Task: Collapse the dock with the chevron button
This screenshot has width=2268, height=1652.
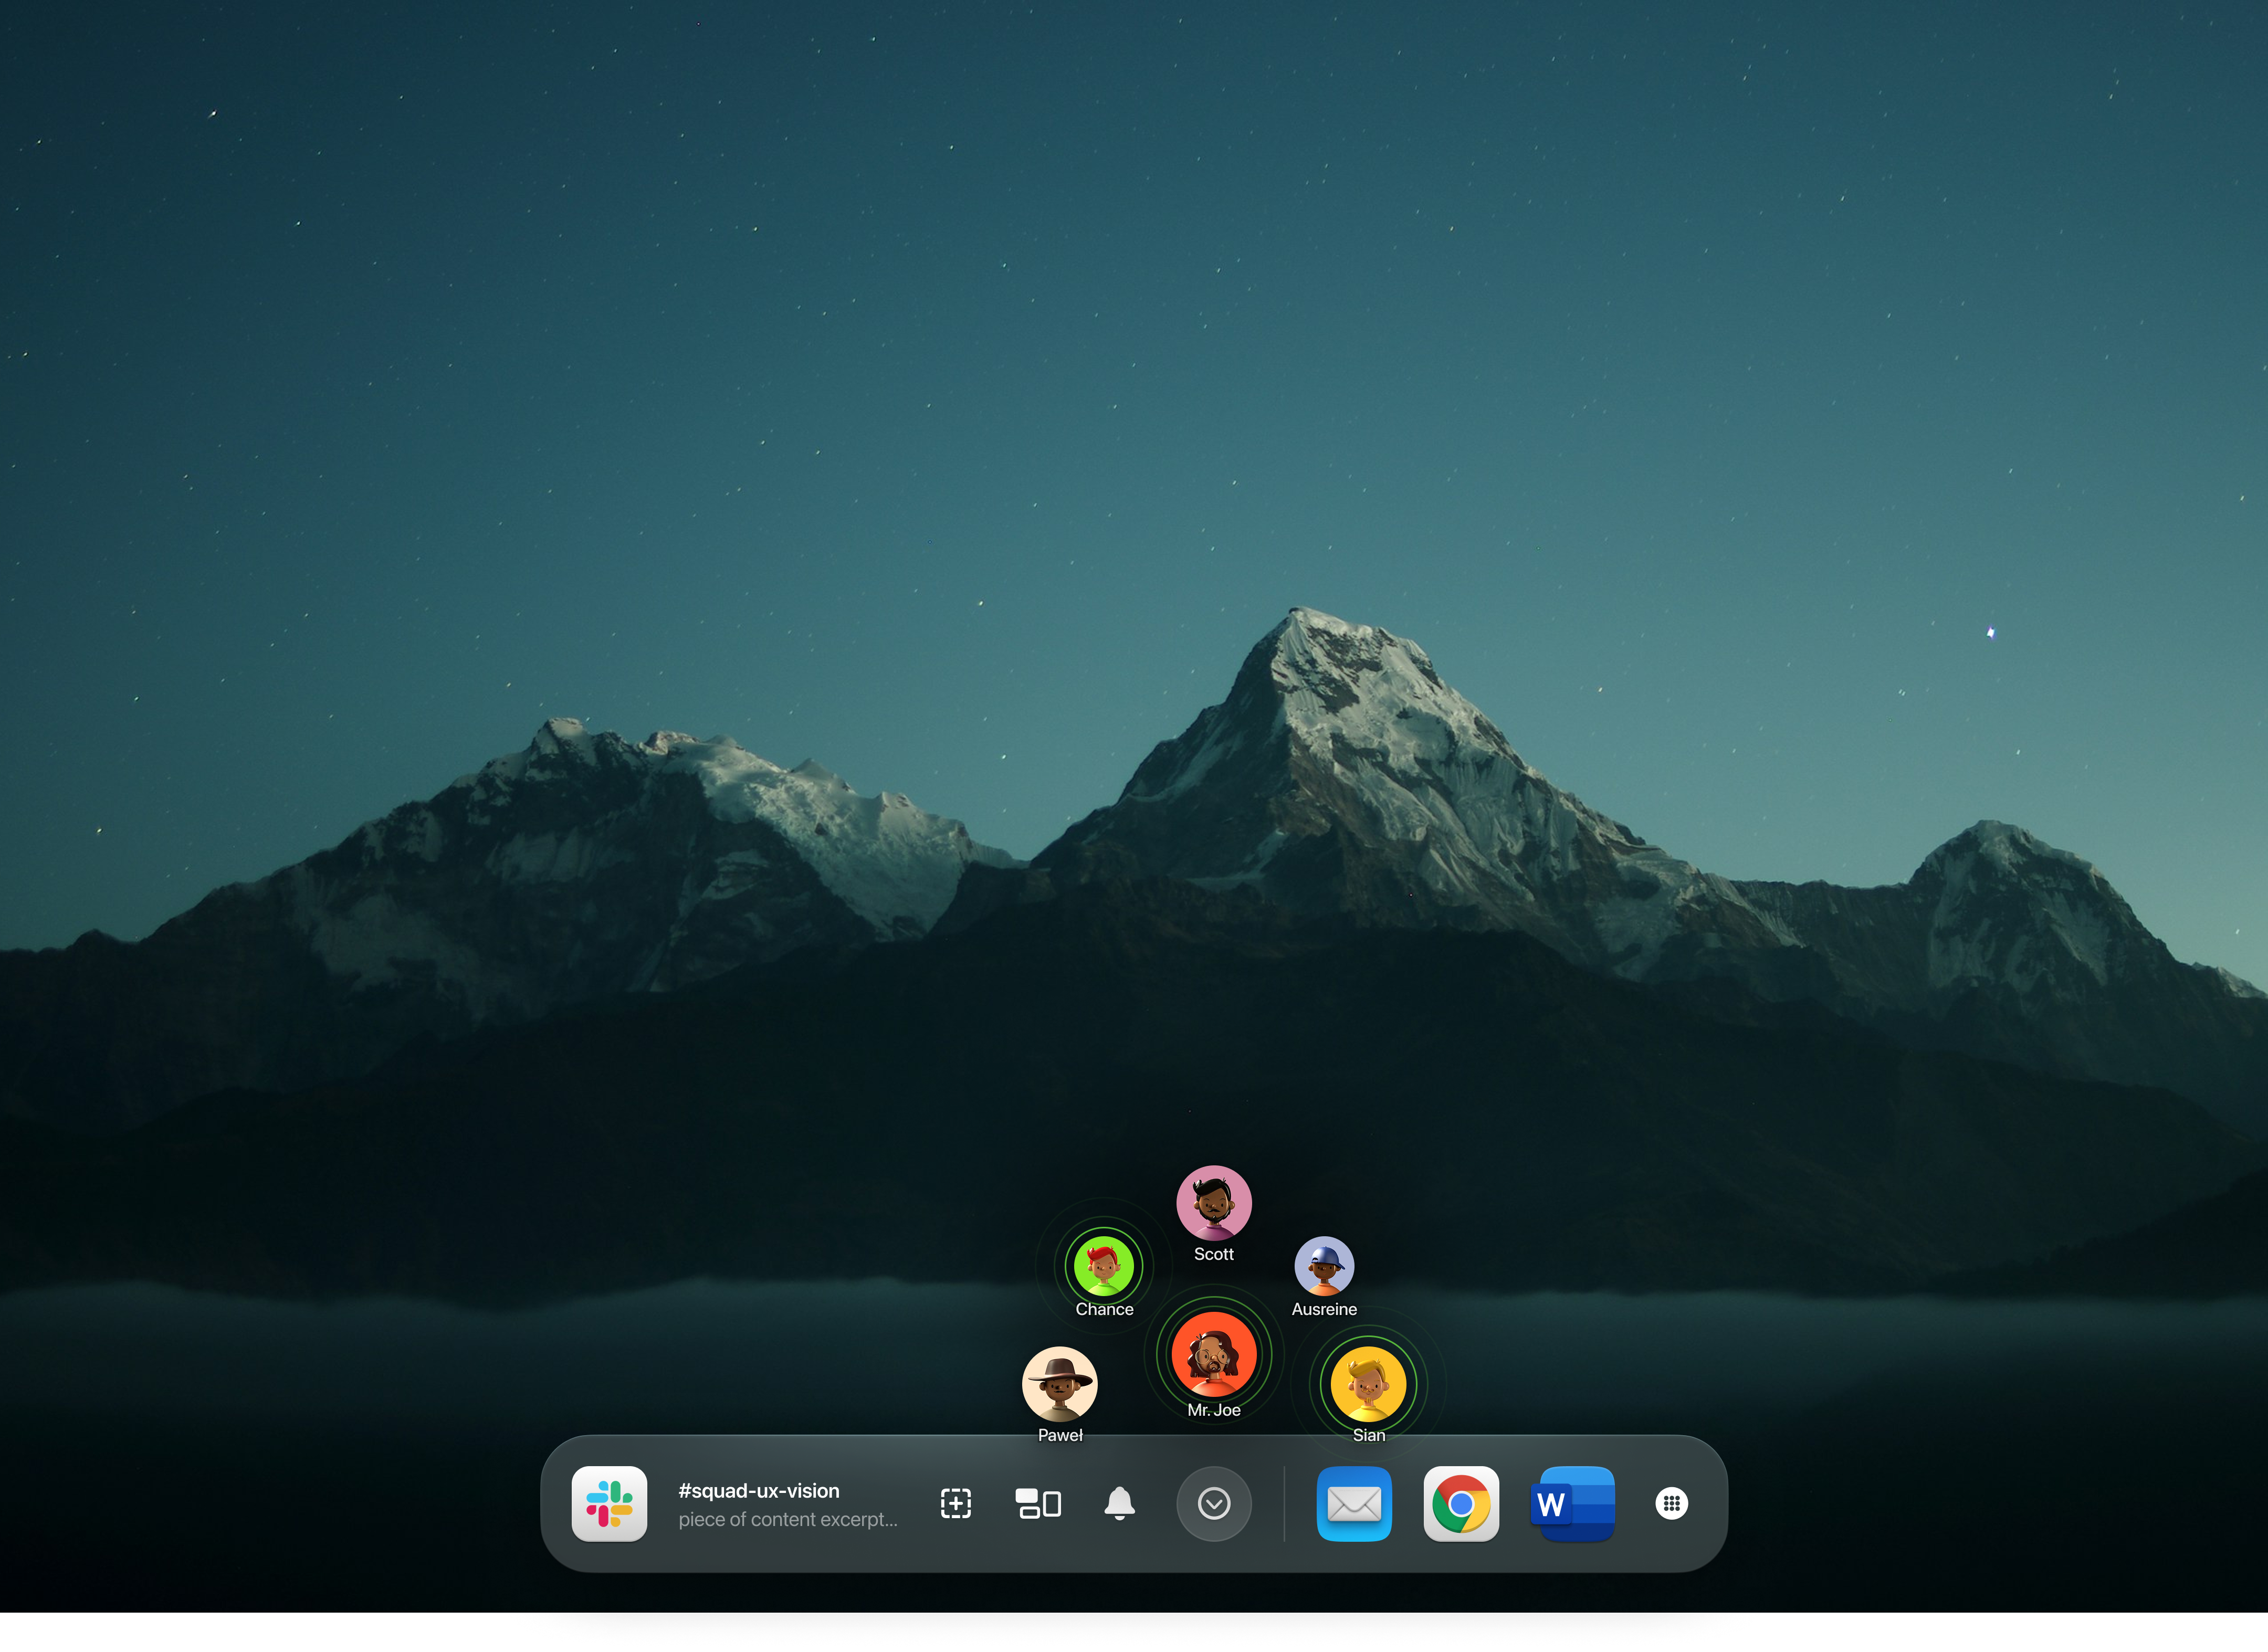Action: click(x=1214, y=1504)
